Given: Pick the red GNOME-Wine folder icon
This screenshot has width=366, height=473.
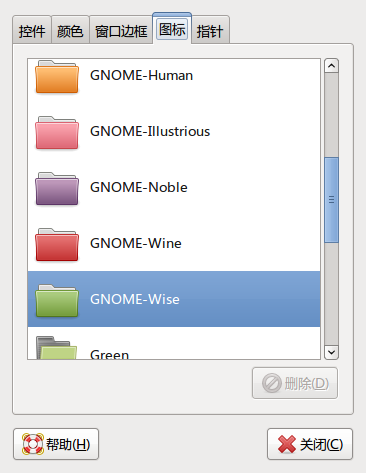Looking at the screenshot, I should (57, 244).
